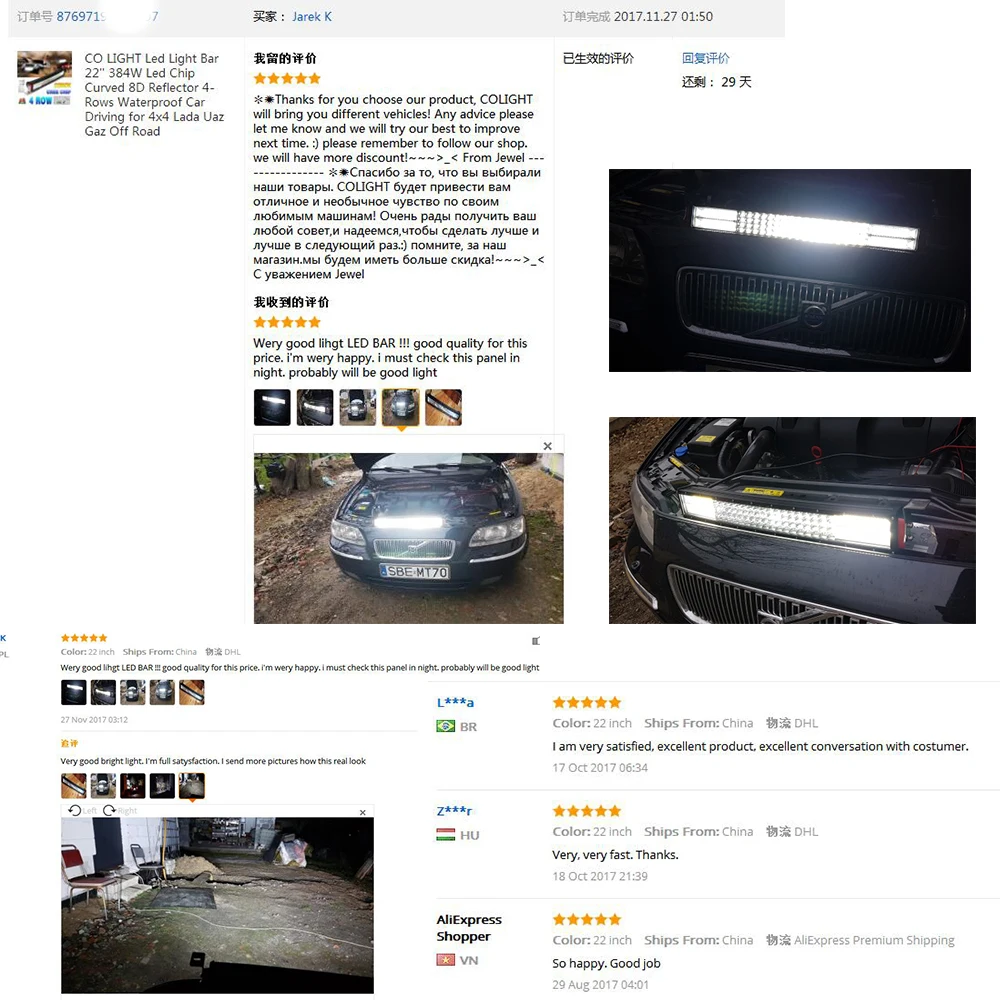Screen dimensions: 1000x1000
Task: Click the Hungary flag icon beside HU
Action: 445,835
